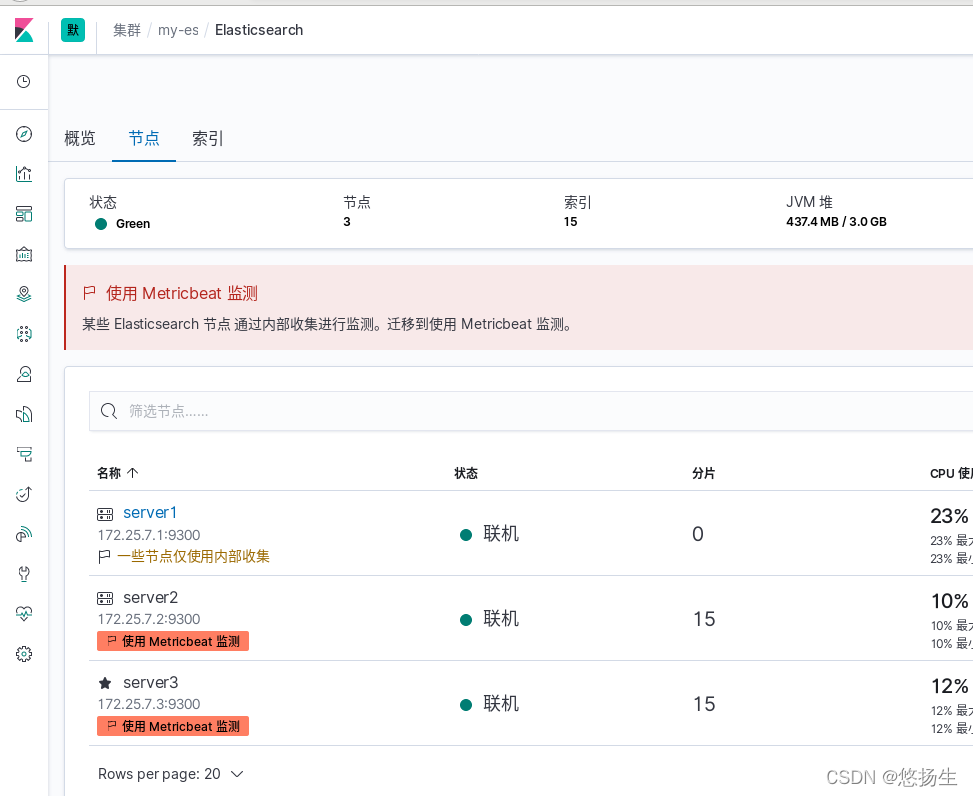Click shard count 0 for server1
The width and height of the screenshot is (973, 796).
click(698, 534)
